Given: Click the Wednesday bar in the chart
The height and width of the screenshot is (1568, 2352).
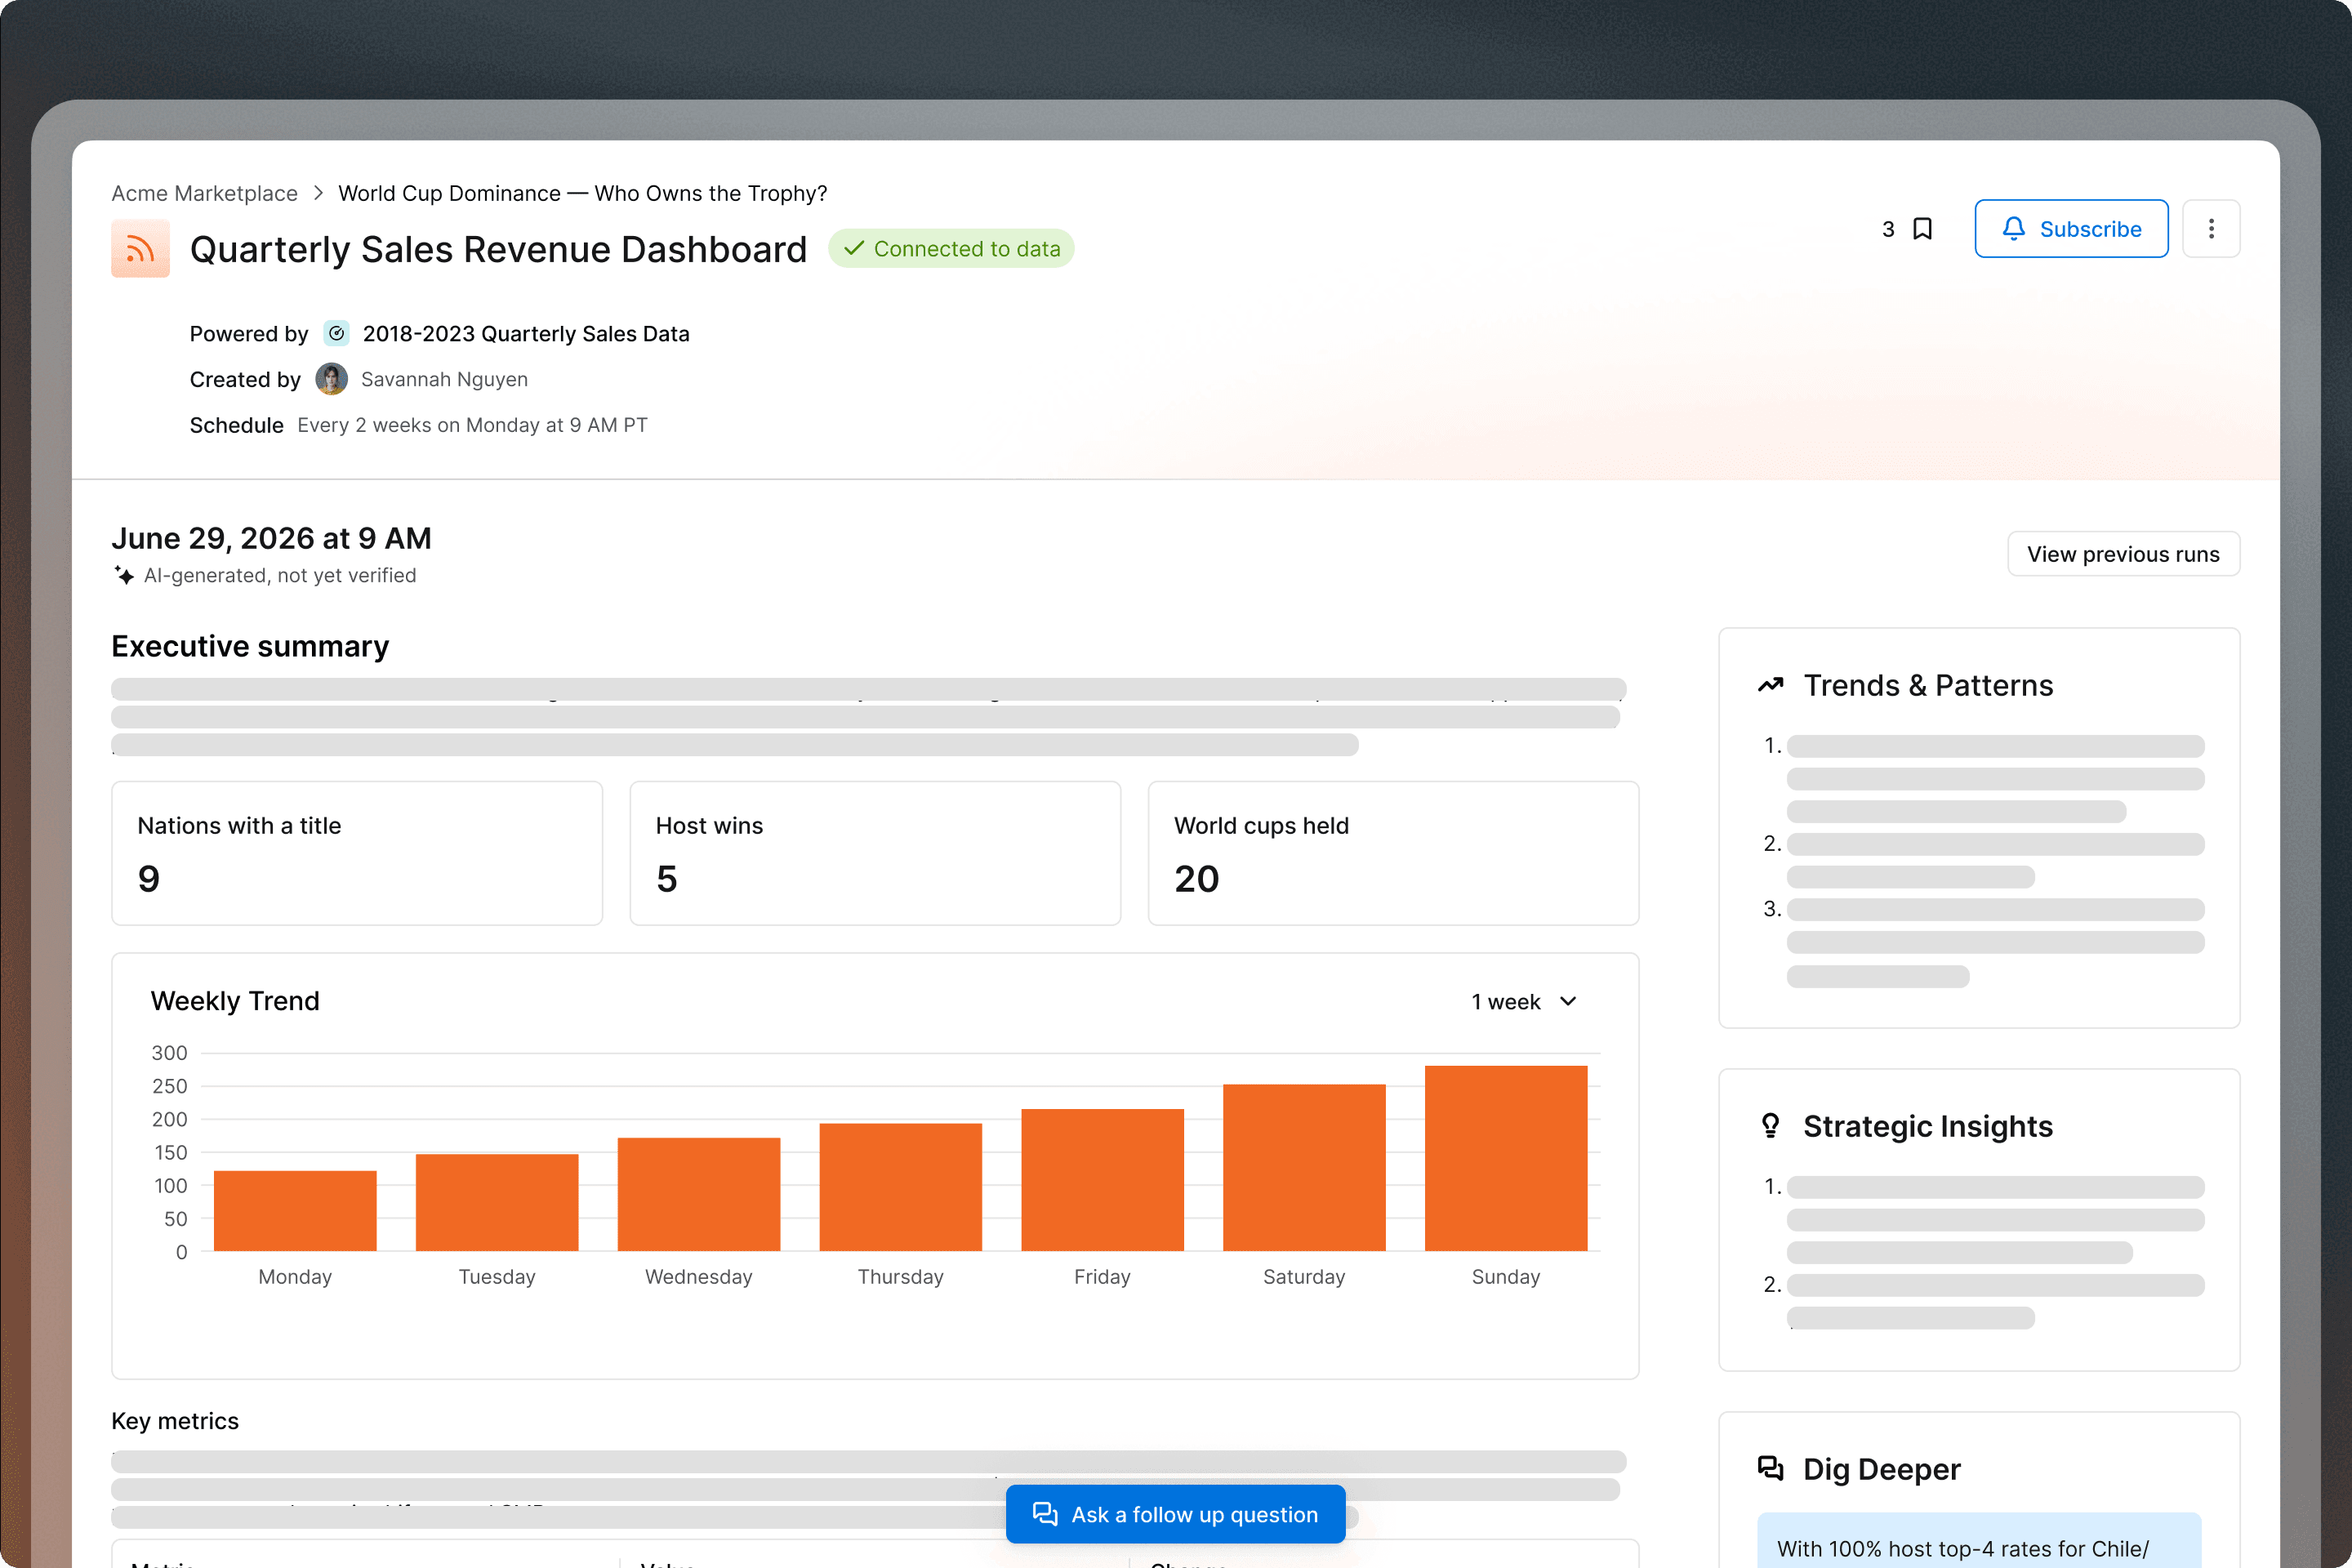Looking at the screenshot, I should (699, 1194).
